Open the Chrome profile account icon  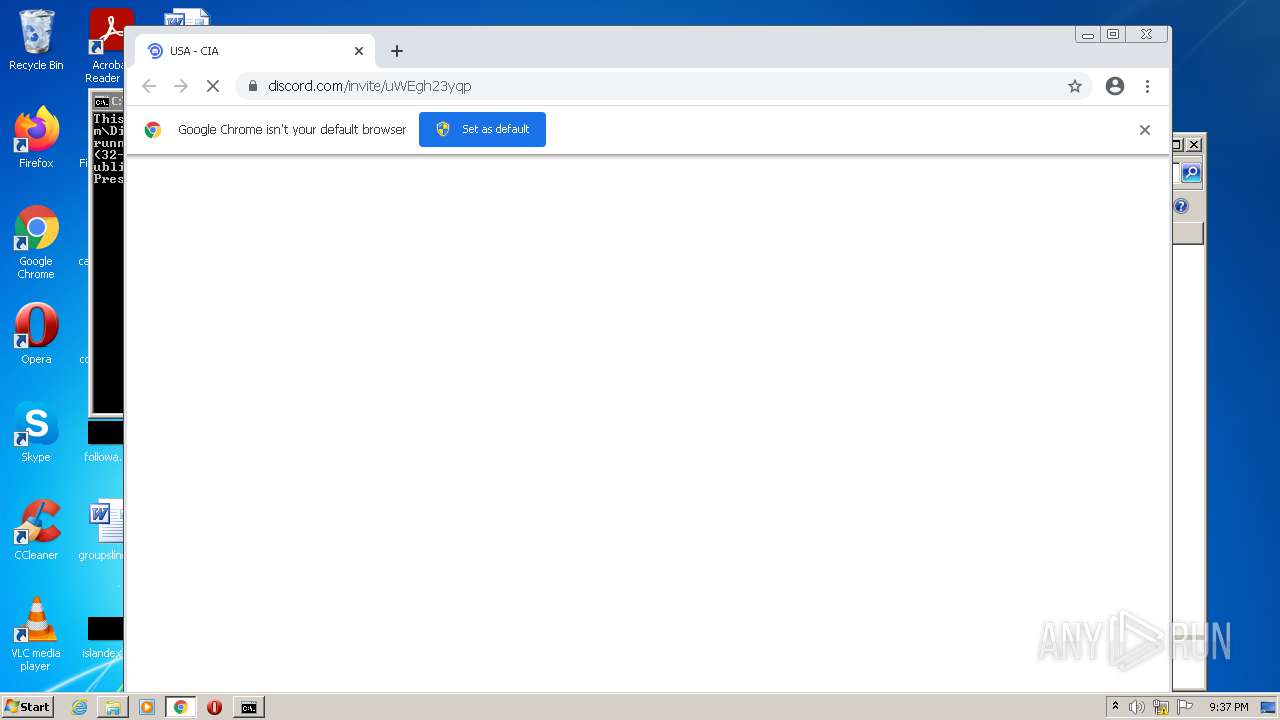pos(1115,86)
